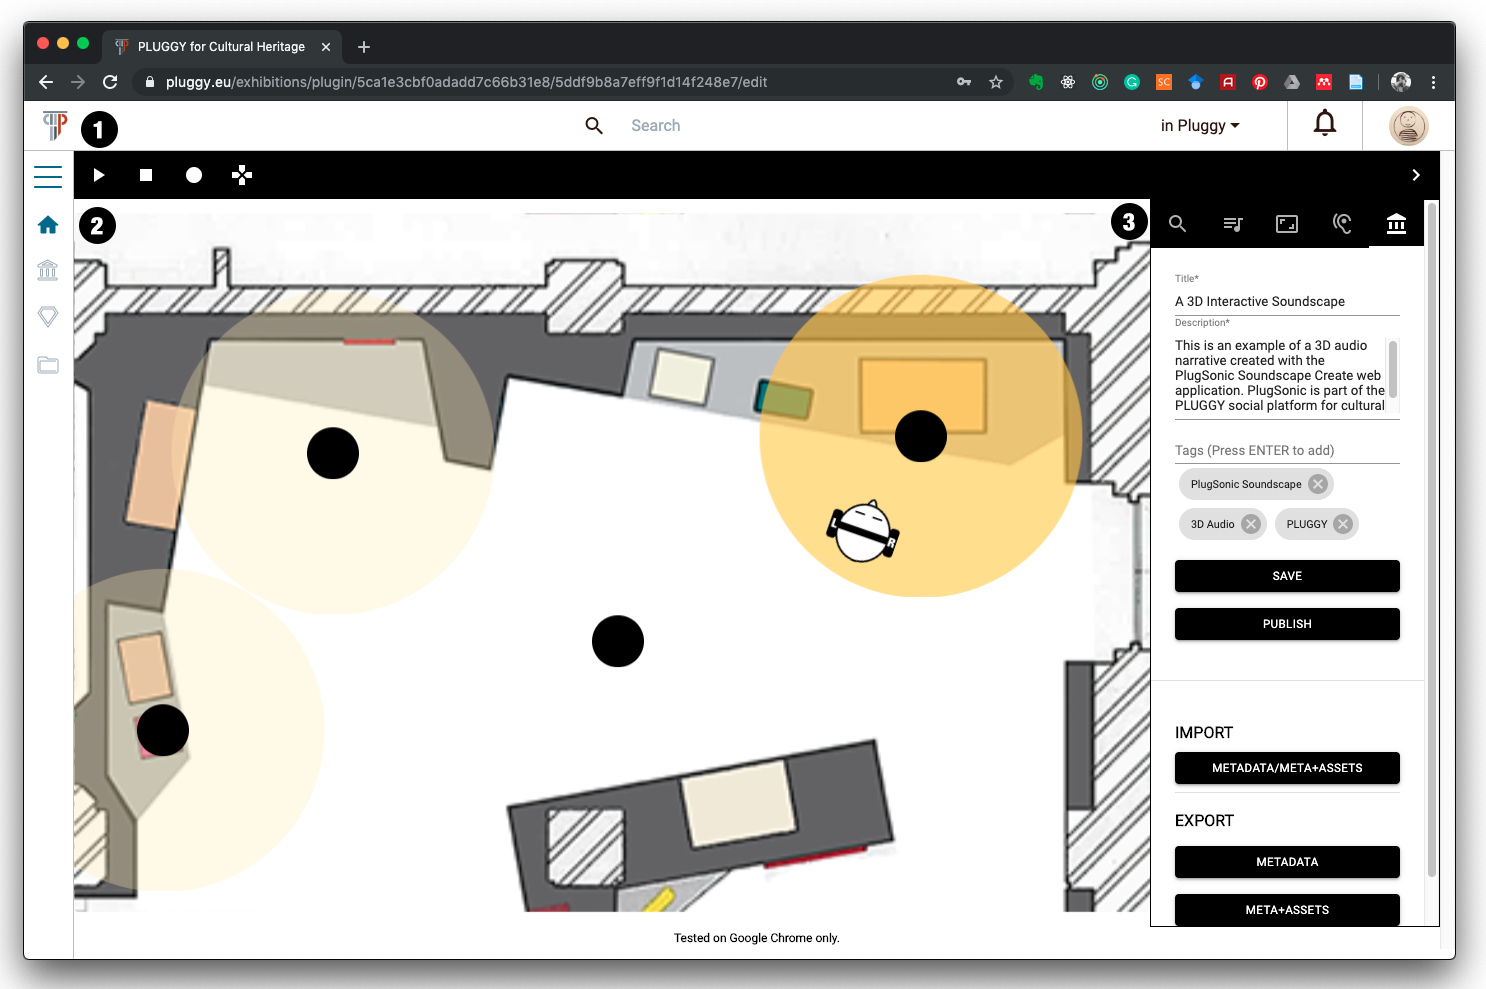The image size is (1486, 989).
Task: Close the "PLUGGY for Cultural Heritage" tab
Action: [326, 47]
